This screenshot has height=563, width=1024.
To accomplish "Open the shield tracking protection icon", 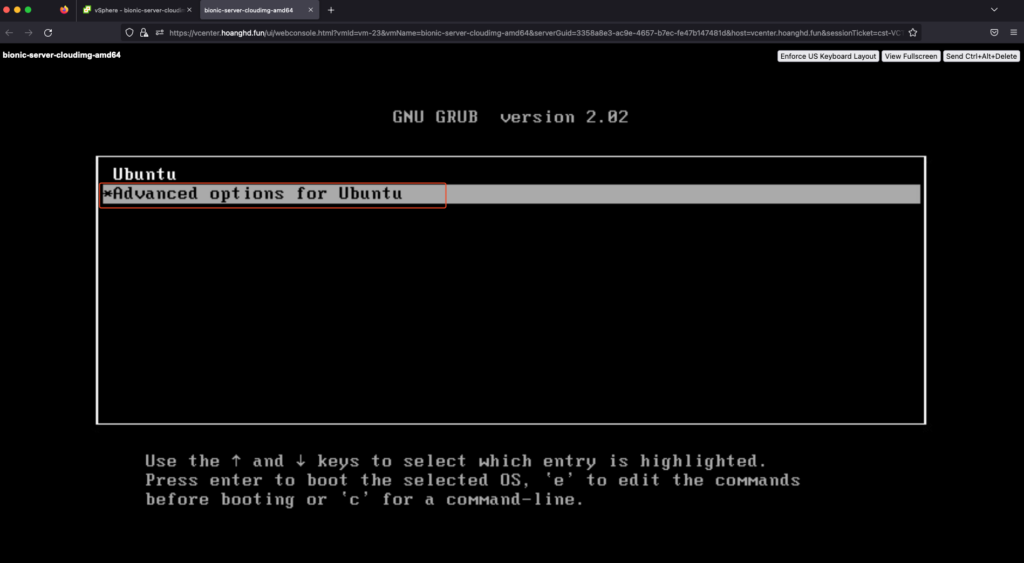I will point(129,33).
